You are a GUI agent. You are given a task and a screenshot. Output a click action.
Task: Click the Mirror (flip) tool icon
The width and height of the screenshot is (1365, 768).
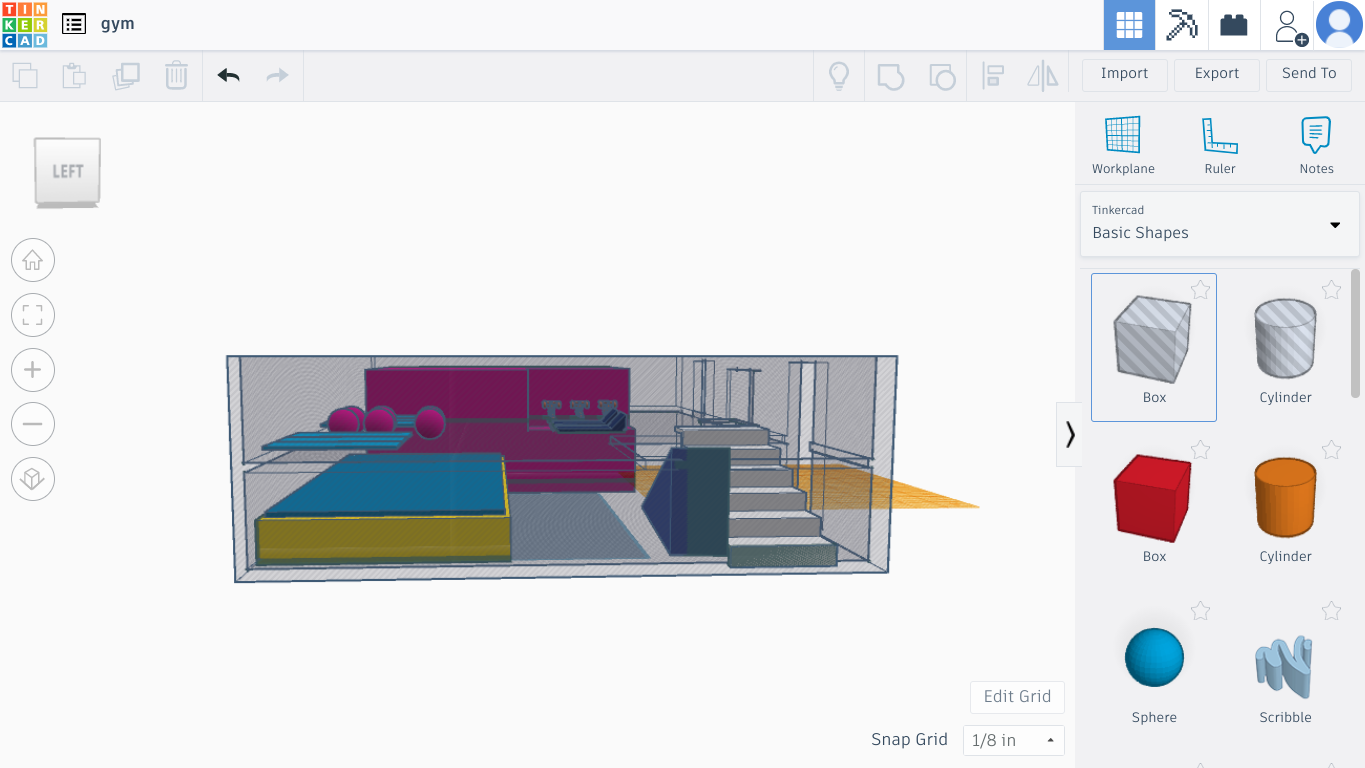(1042, 76)
